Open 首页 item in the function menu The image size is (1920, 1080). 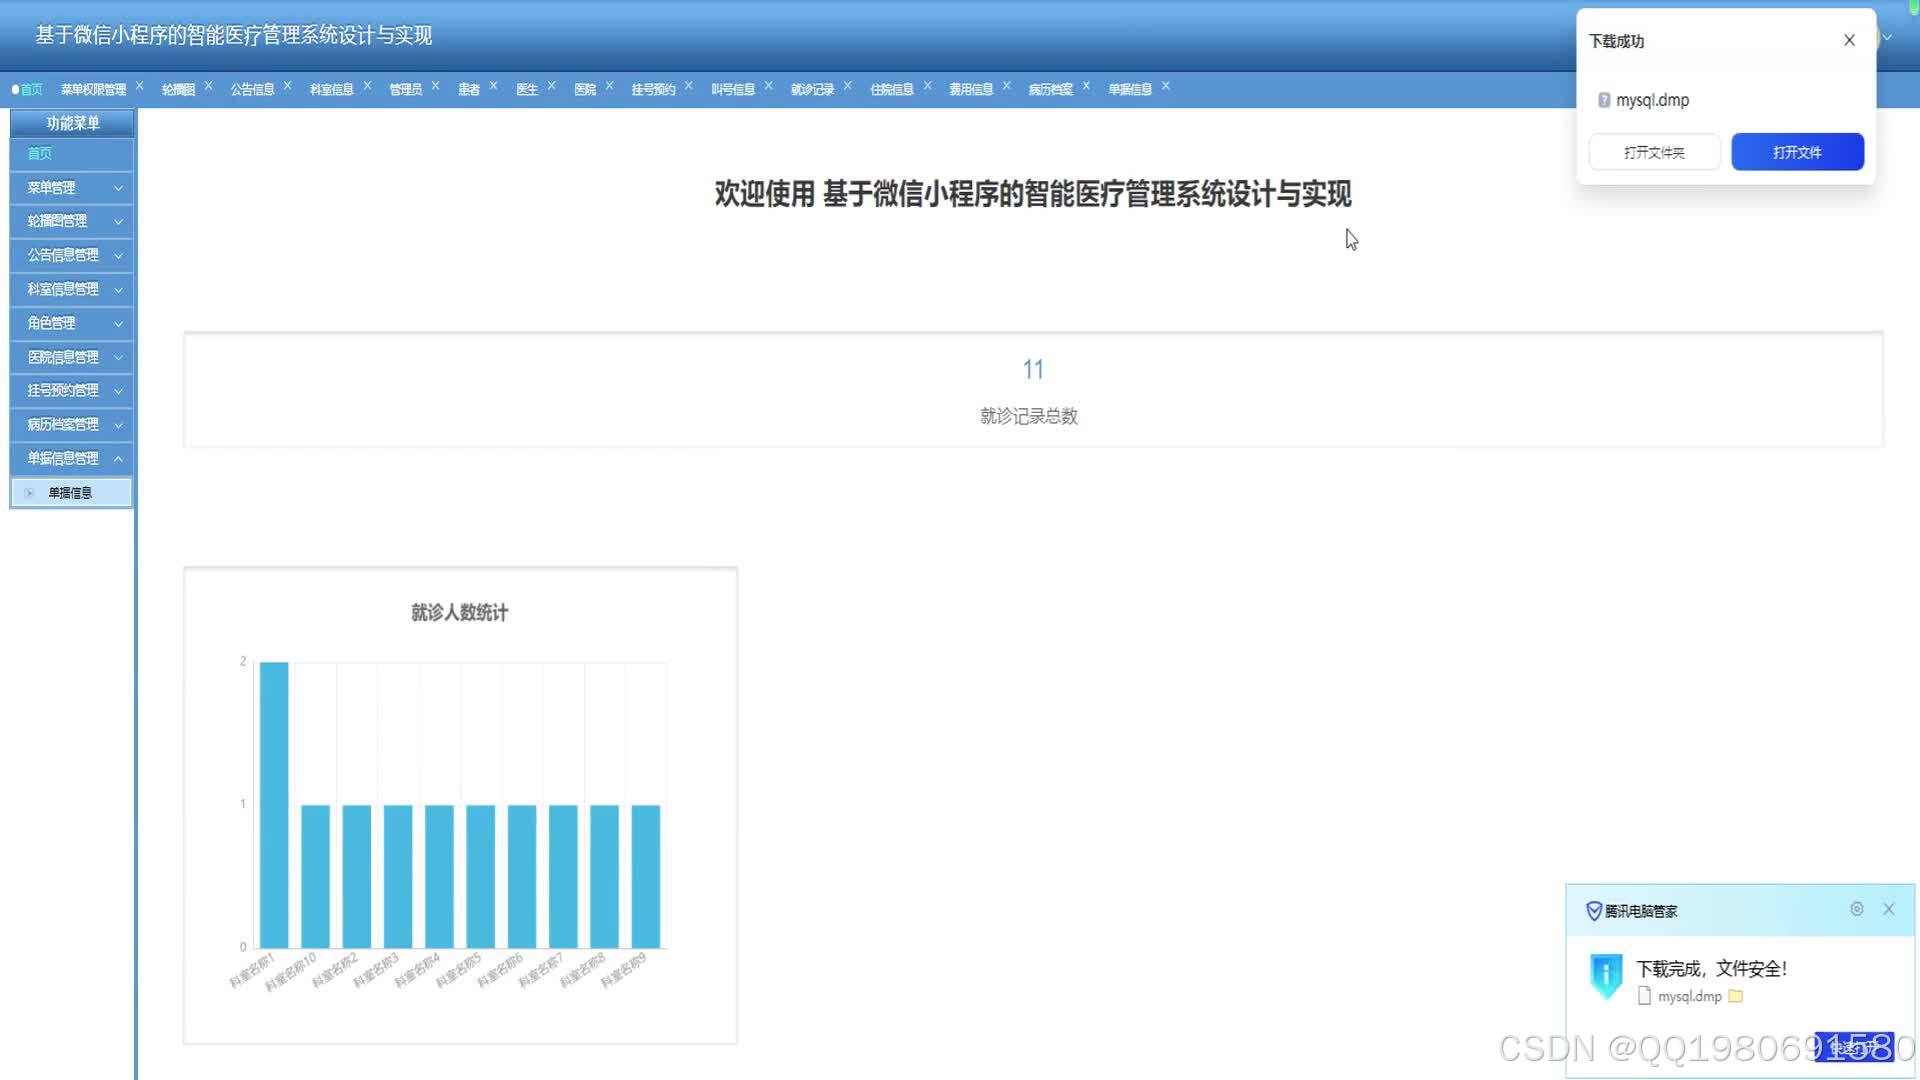pyautogui.click(x=40, y=154)
